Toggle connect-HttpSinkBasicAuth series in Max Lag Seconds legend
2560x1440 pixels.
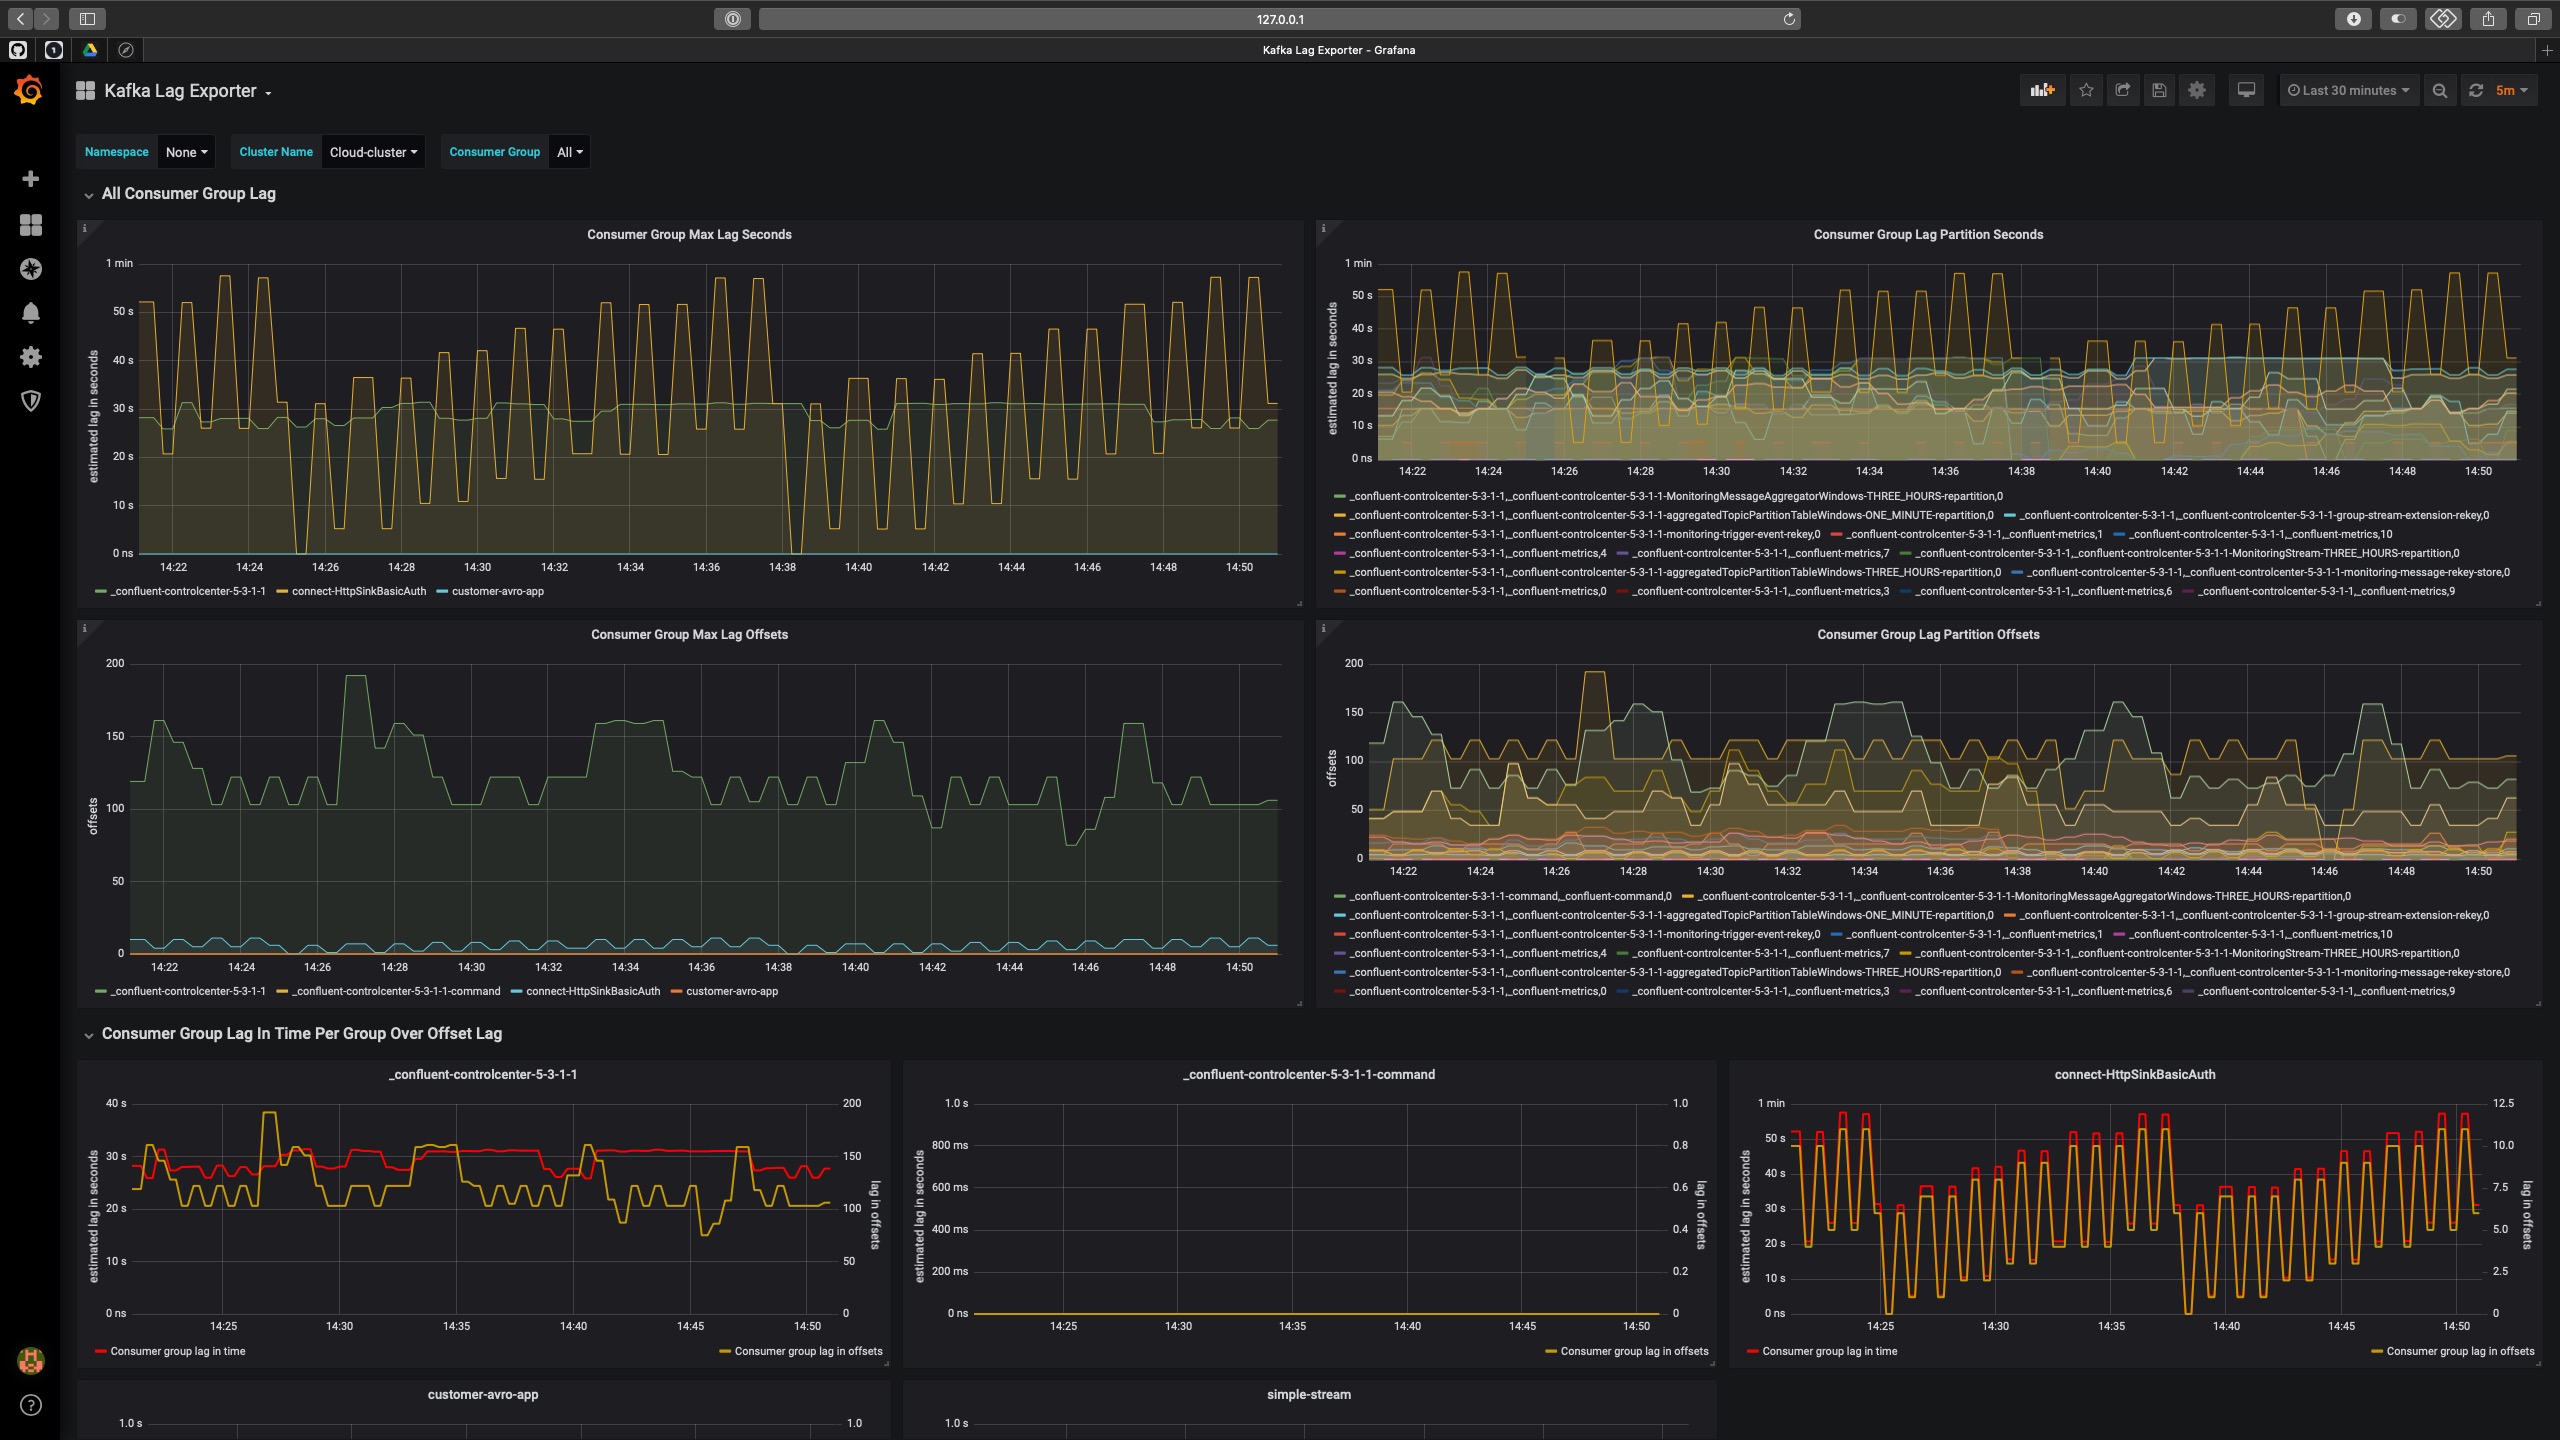point(358,591)
